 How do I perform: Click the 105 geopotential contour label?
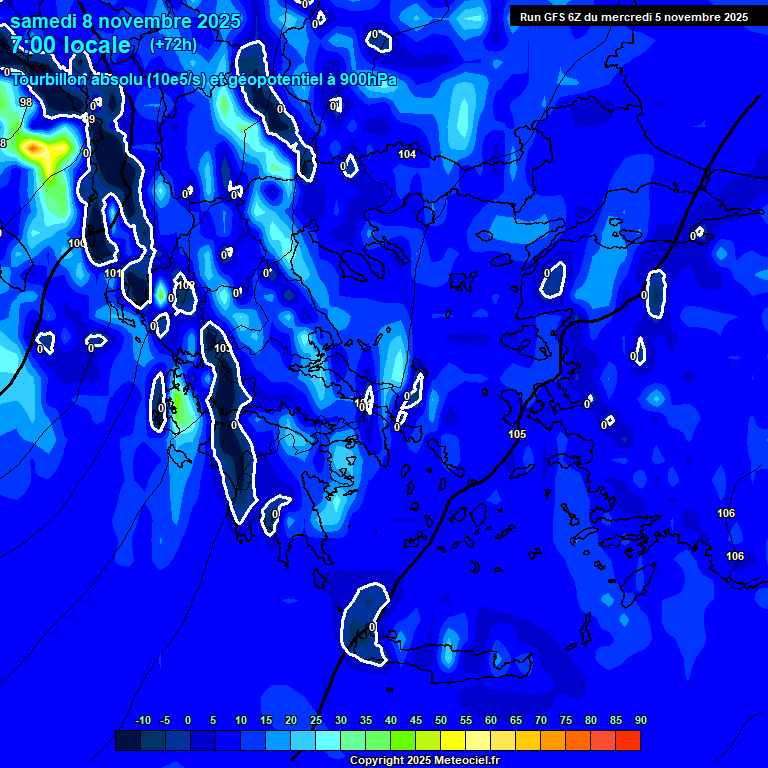tap(517, 434)
